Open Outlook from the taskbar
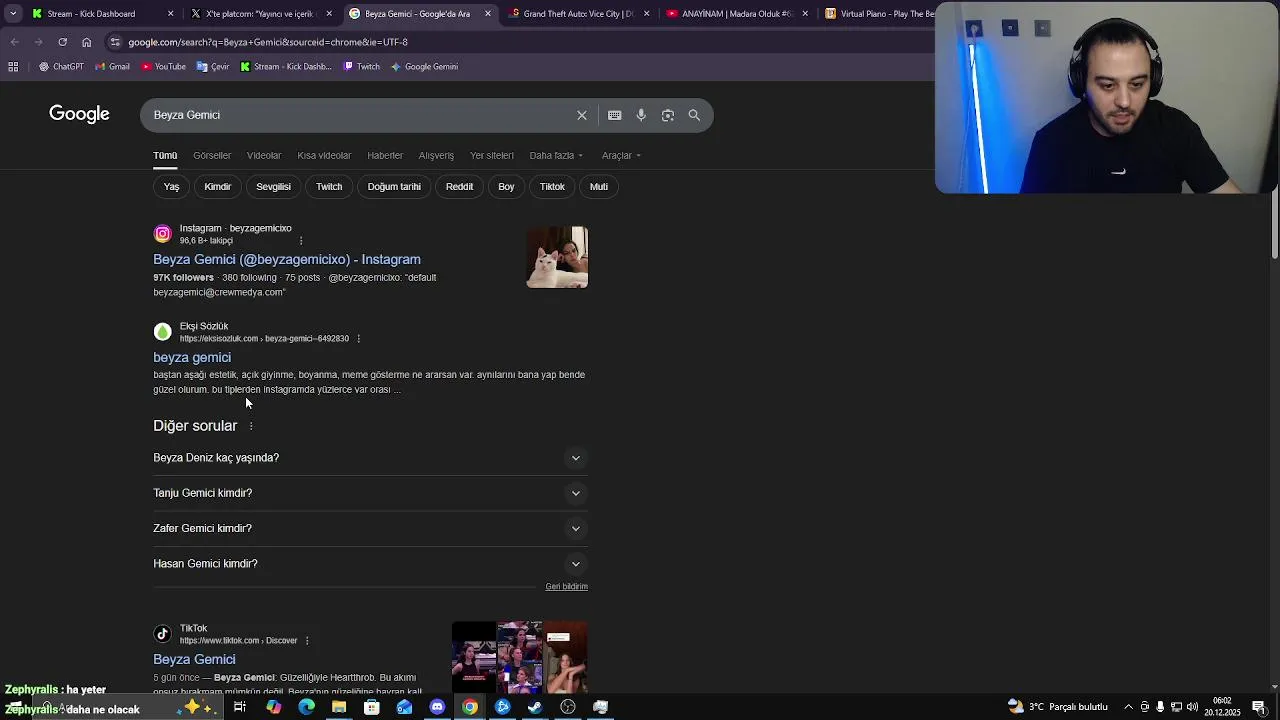The height and width of the screenshot is (720, 1280). click(x=404, y=707)
